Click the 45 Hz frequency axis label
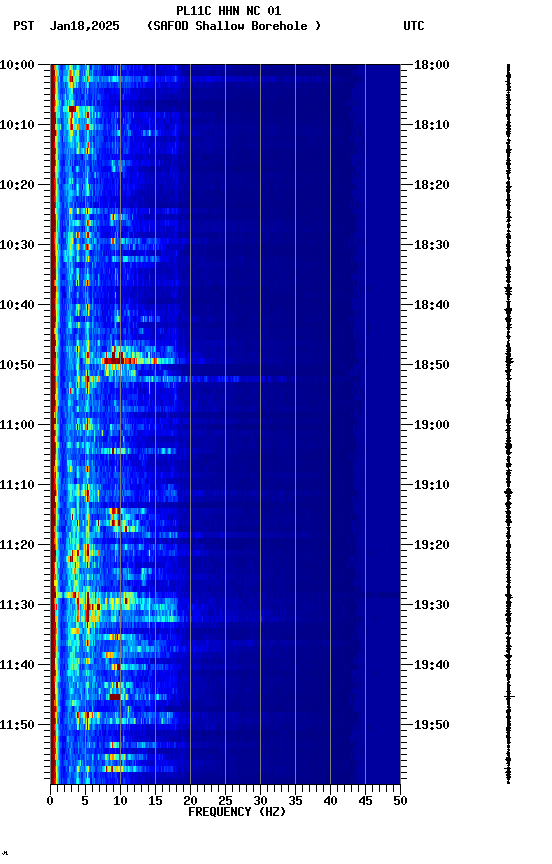The image size is (552, 864). coord(365,801)
